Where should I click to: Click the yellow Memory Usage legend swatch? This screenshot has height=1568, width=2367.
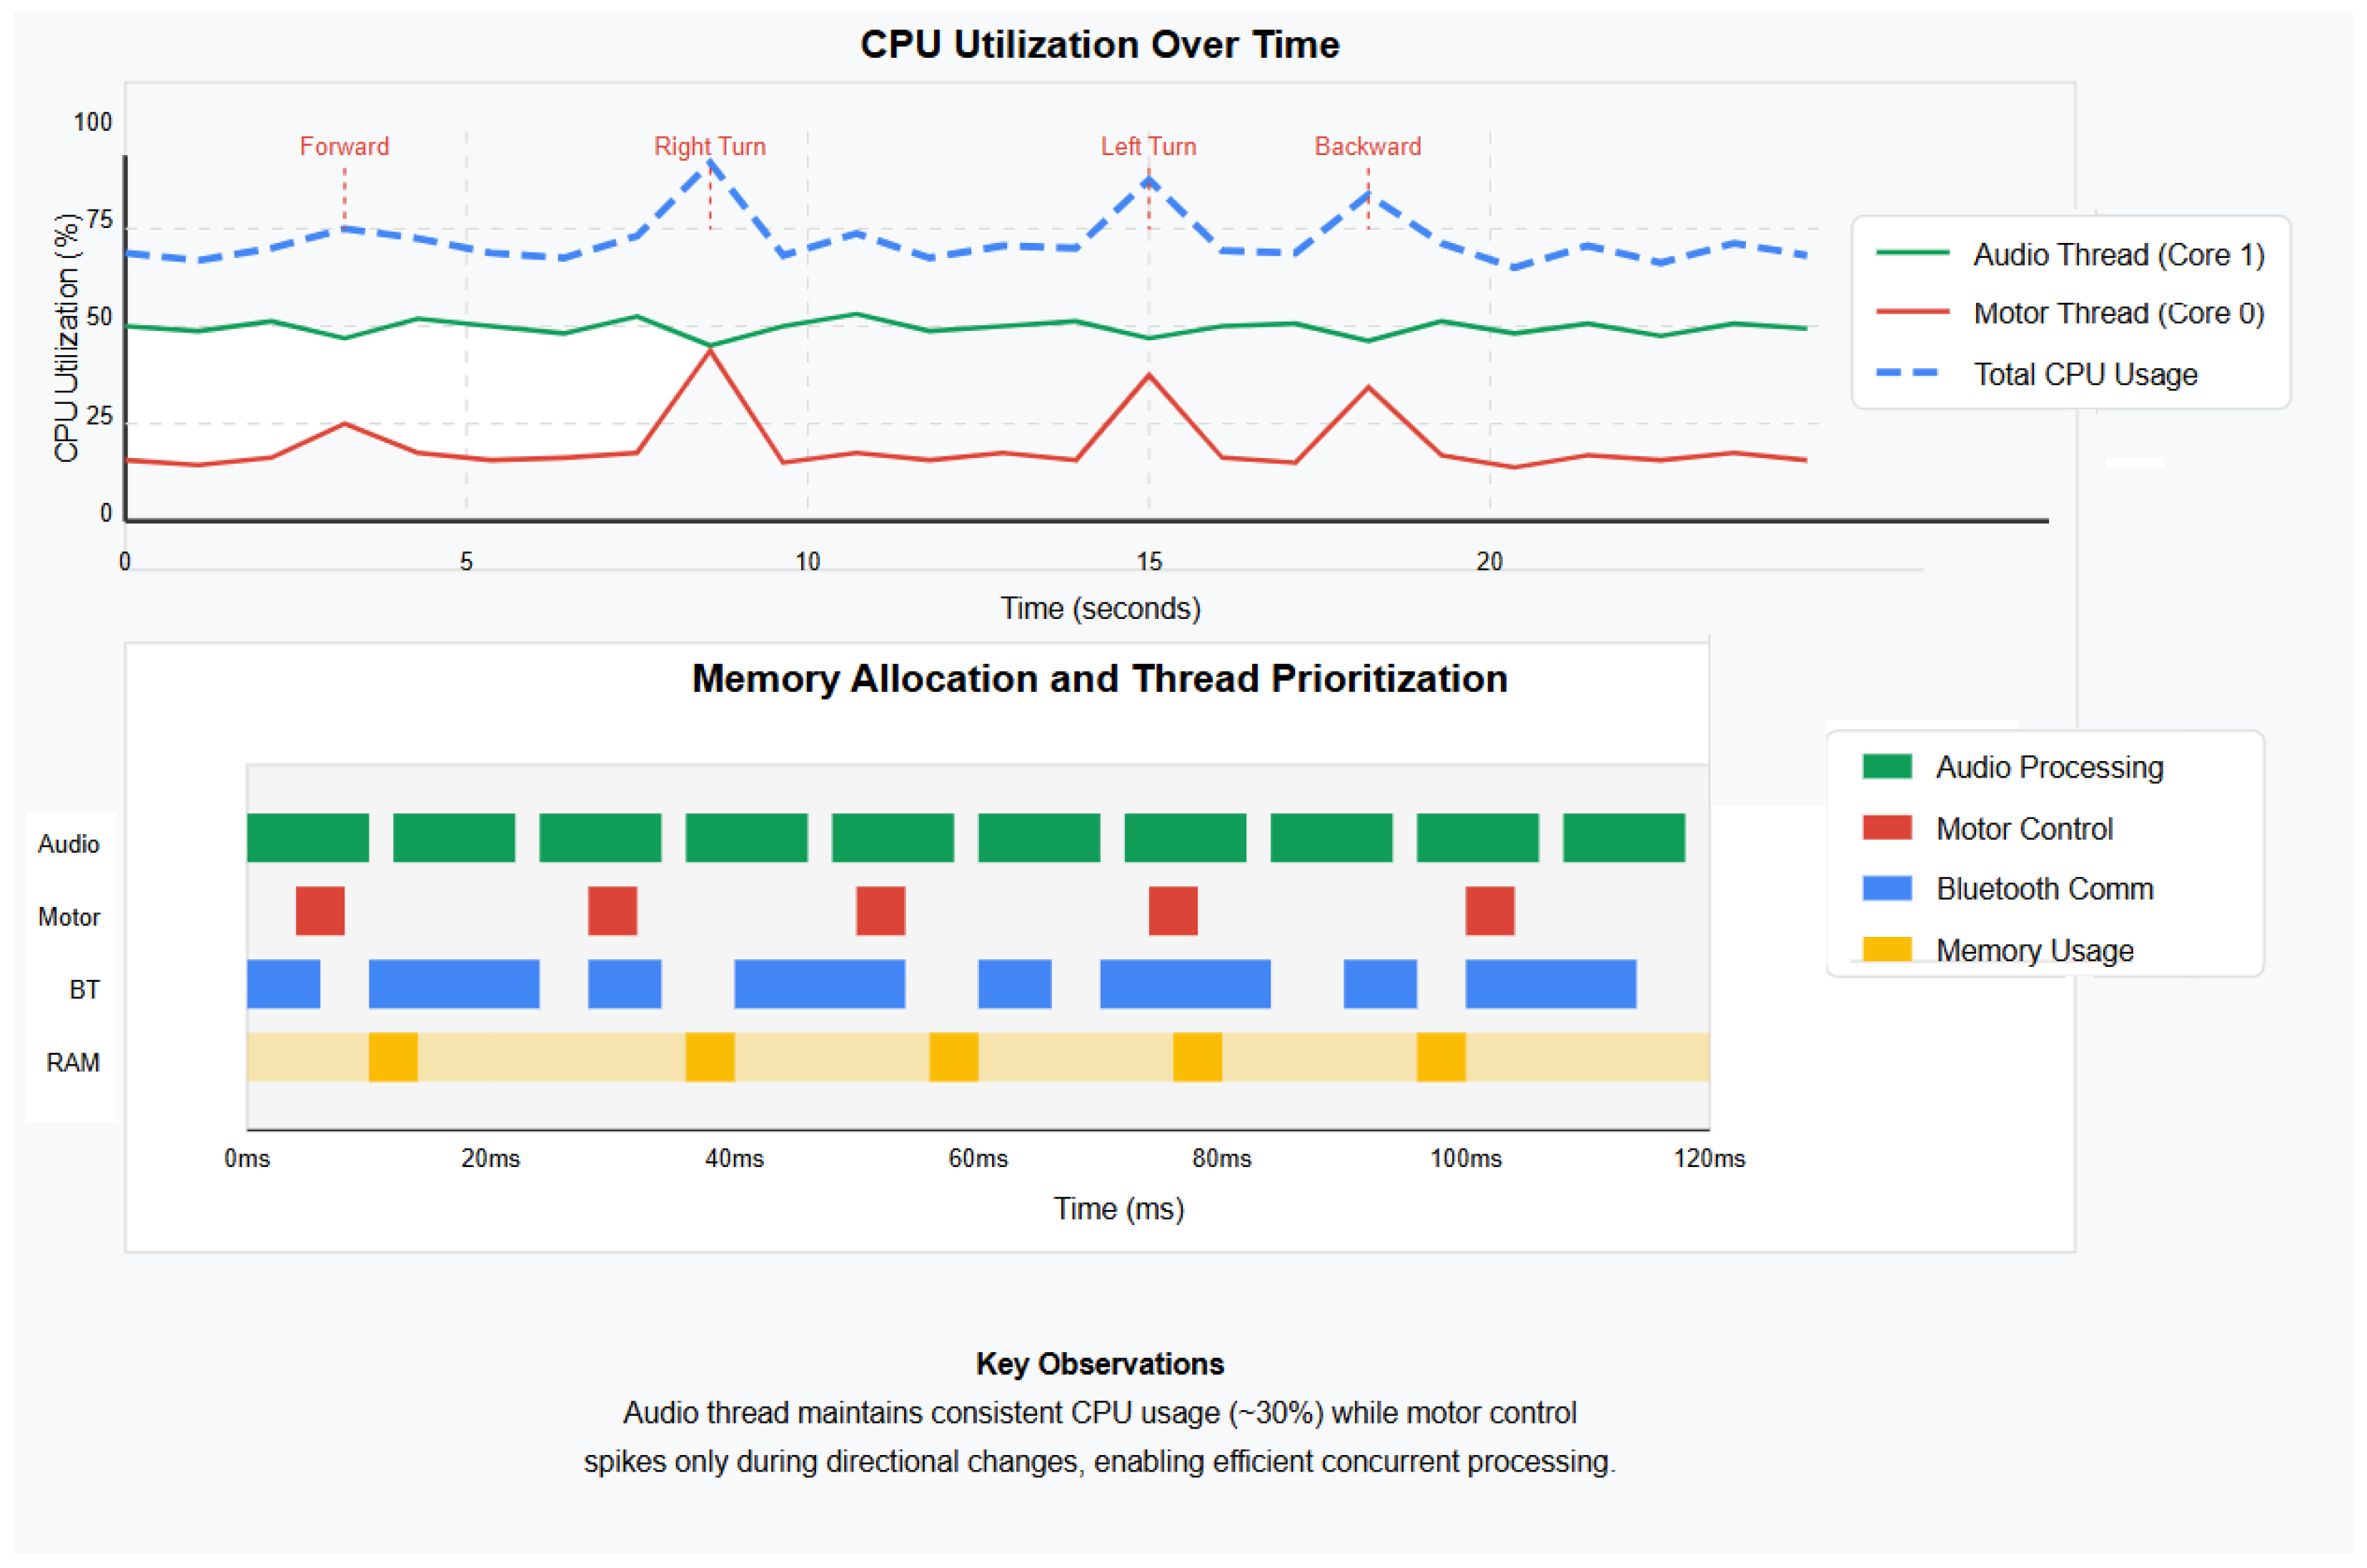pyautogui.click(x=1887, y=950)
